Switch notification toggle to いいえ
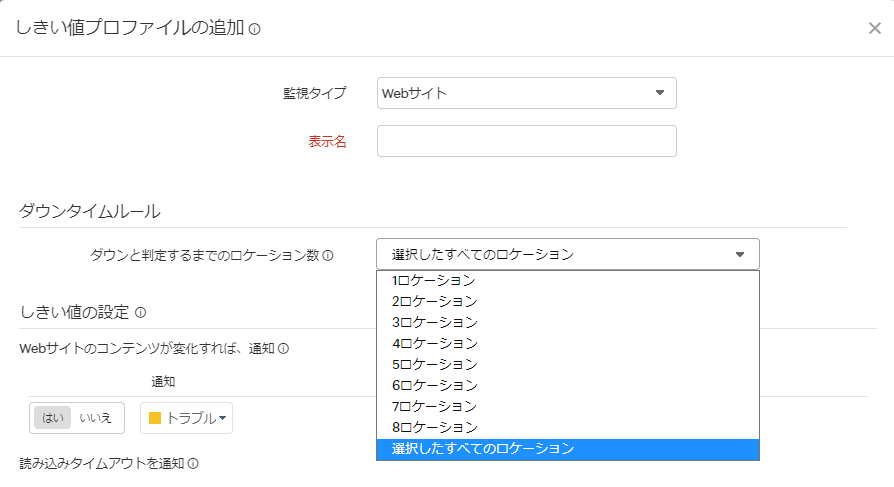The image size is (894, 487). (96, 418)
